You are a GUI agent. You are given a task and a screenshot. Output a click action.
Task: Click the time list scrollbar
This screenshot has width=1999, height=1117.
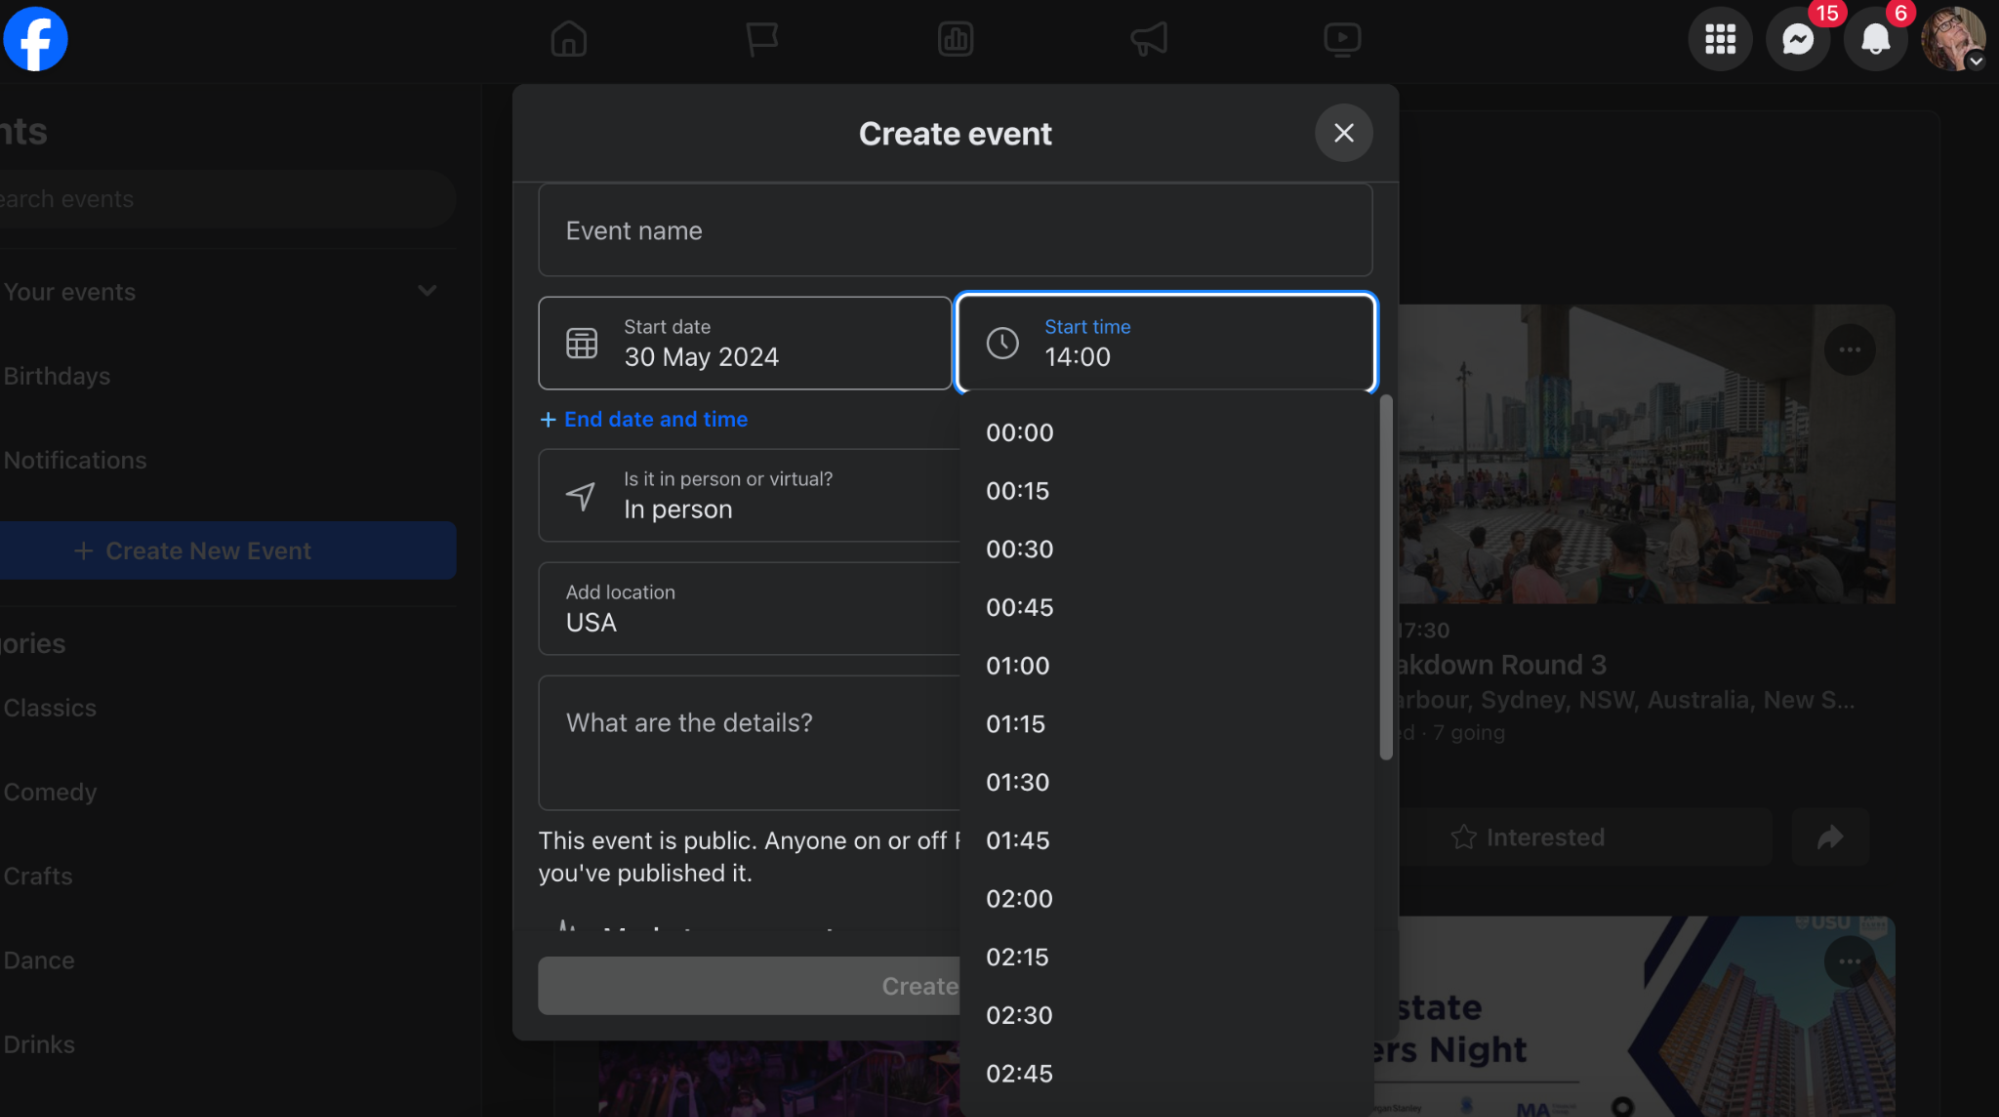tap(1386, 578)
